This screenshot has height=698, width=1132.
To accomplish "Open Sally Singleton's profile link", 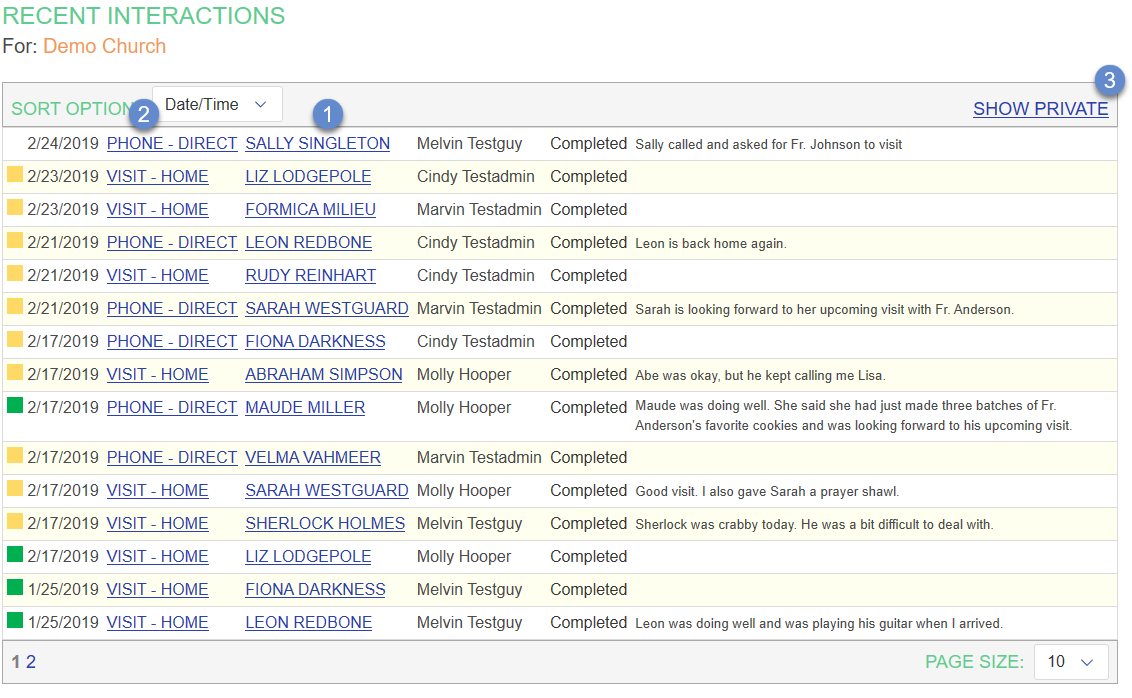I will coord(317,144).
